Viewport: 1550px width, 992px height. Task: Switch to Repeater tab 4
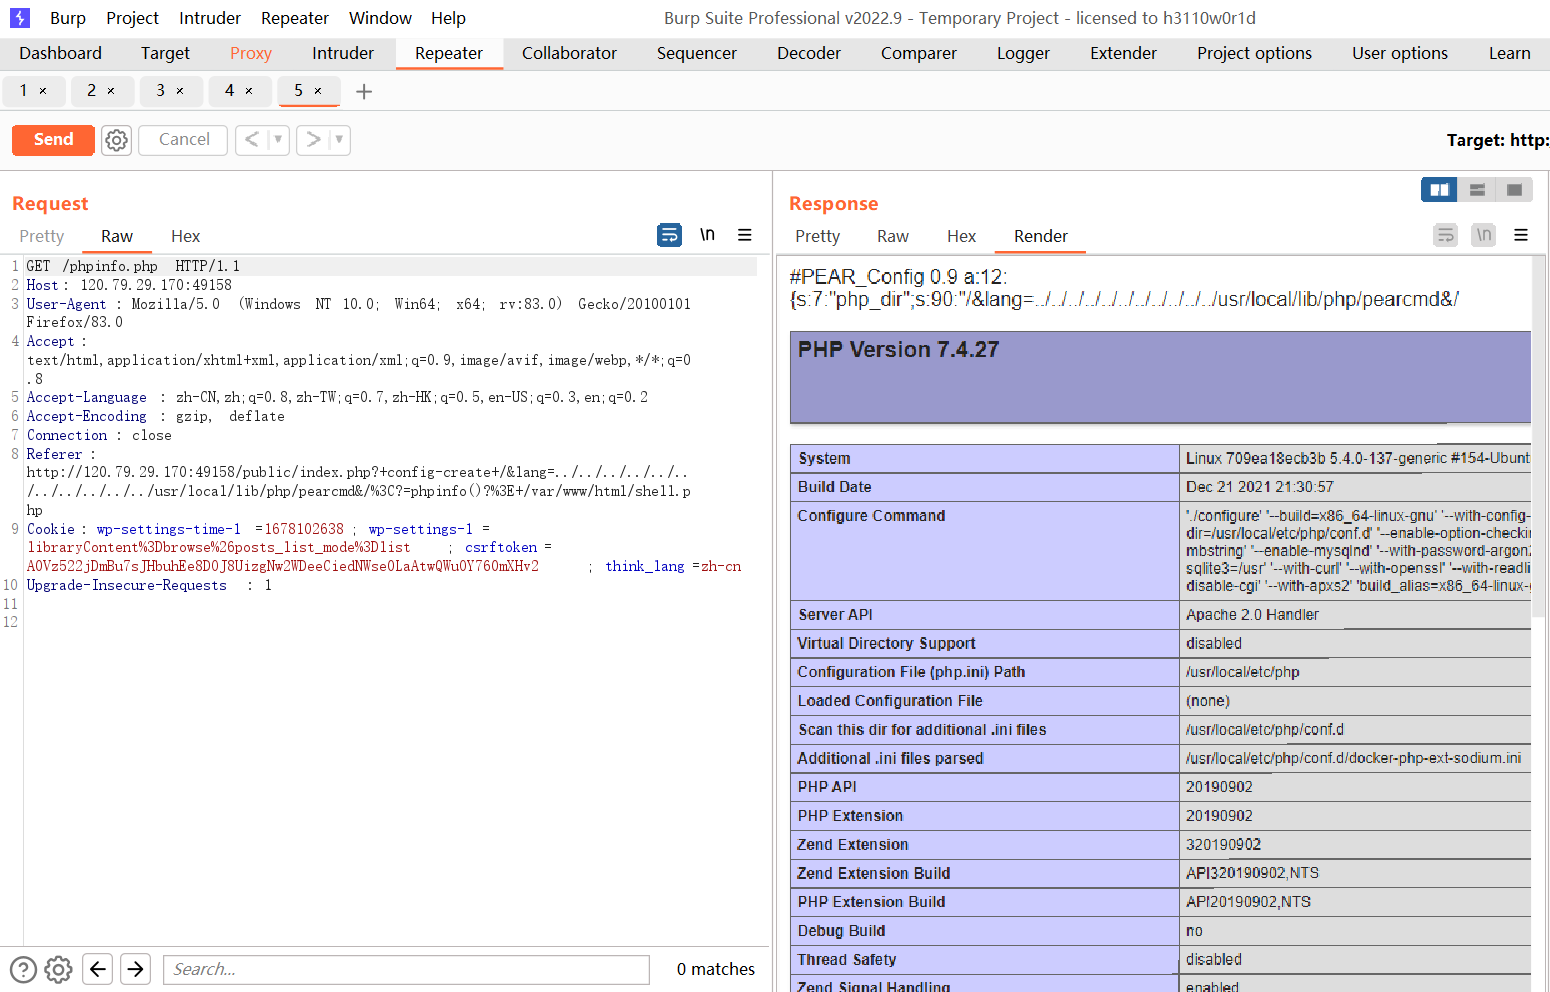(229, 91)
